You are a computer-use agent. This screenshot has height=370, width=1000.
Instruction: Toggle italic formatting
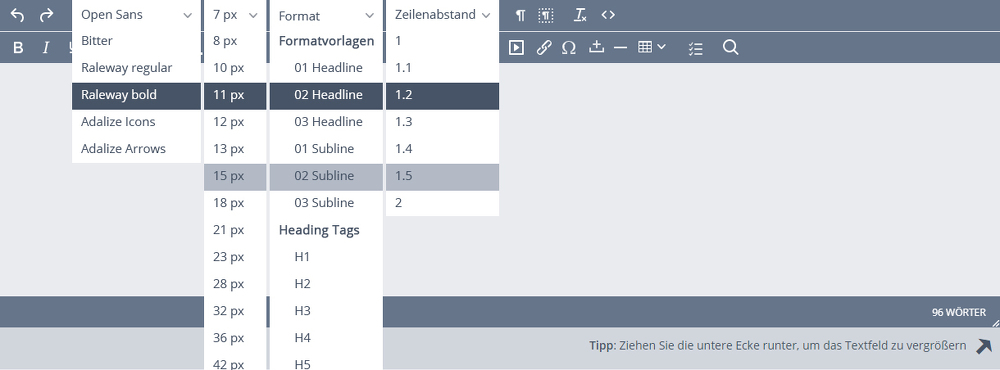click(x=45, y=48)
